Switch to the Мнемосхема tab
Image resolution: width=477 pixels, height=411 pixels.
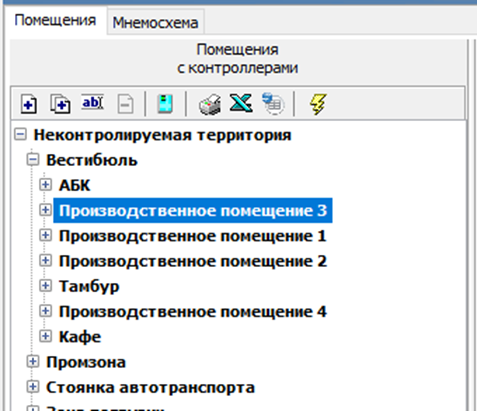pos(155,23)
